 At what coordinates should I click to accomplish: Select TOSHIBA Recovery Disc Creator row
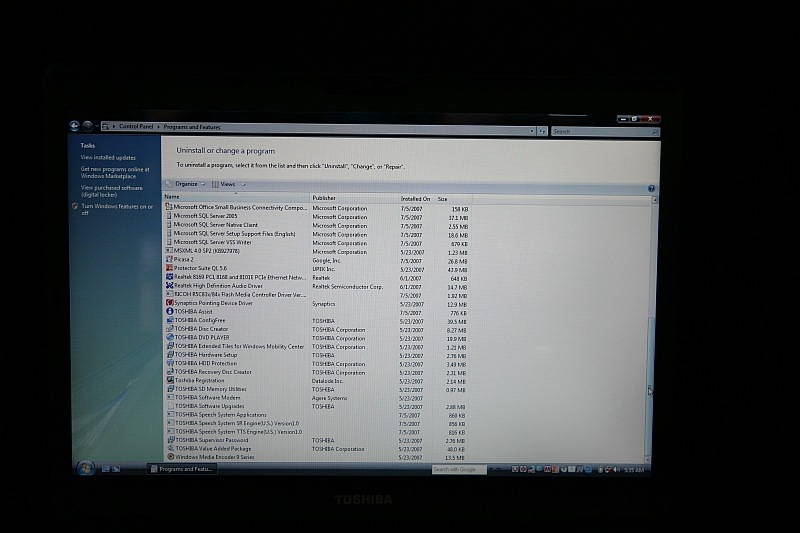coord(316,372)
